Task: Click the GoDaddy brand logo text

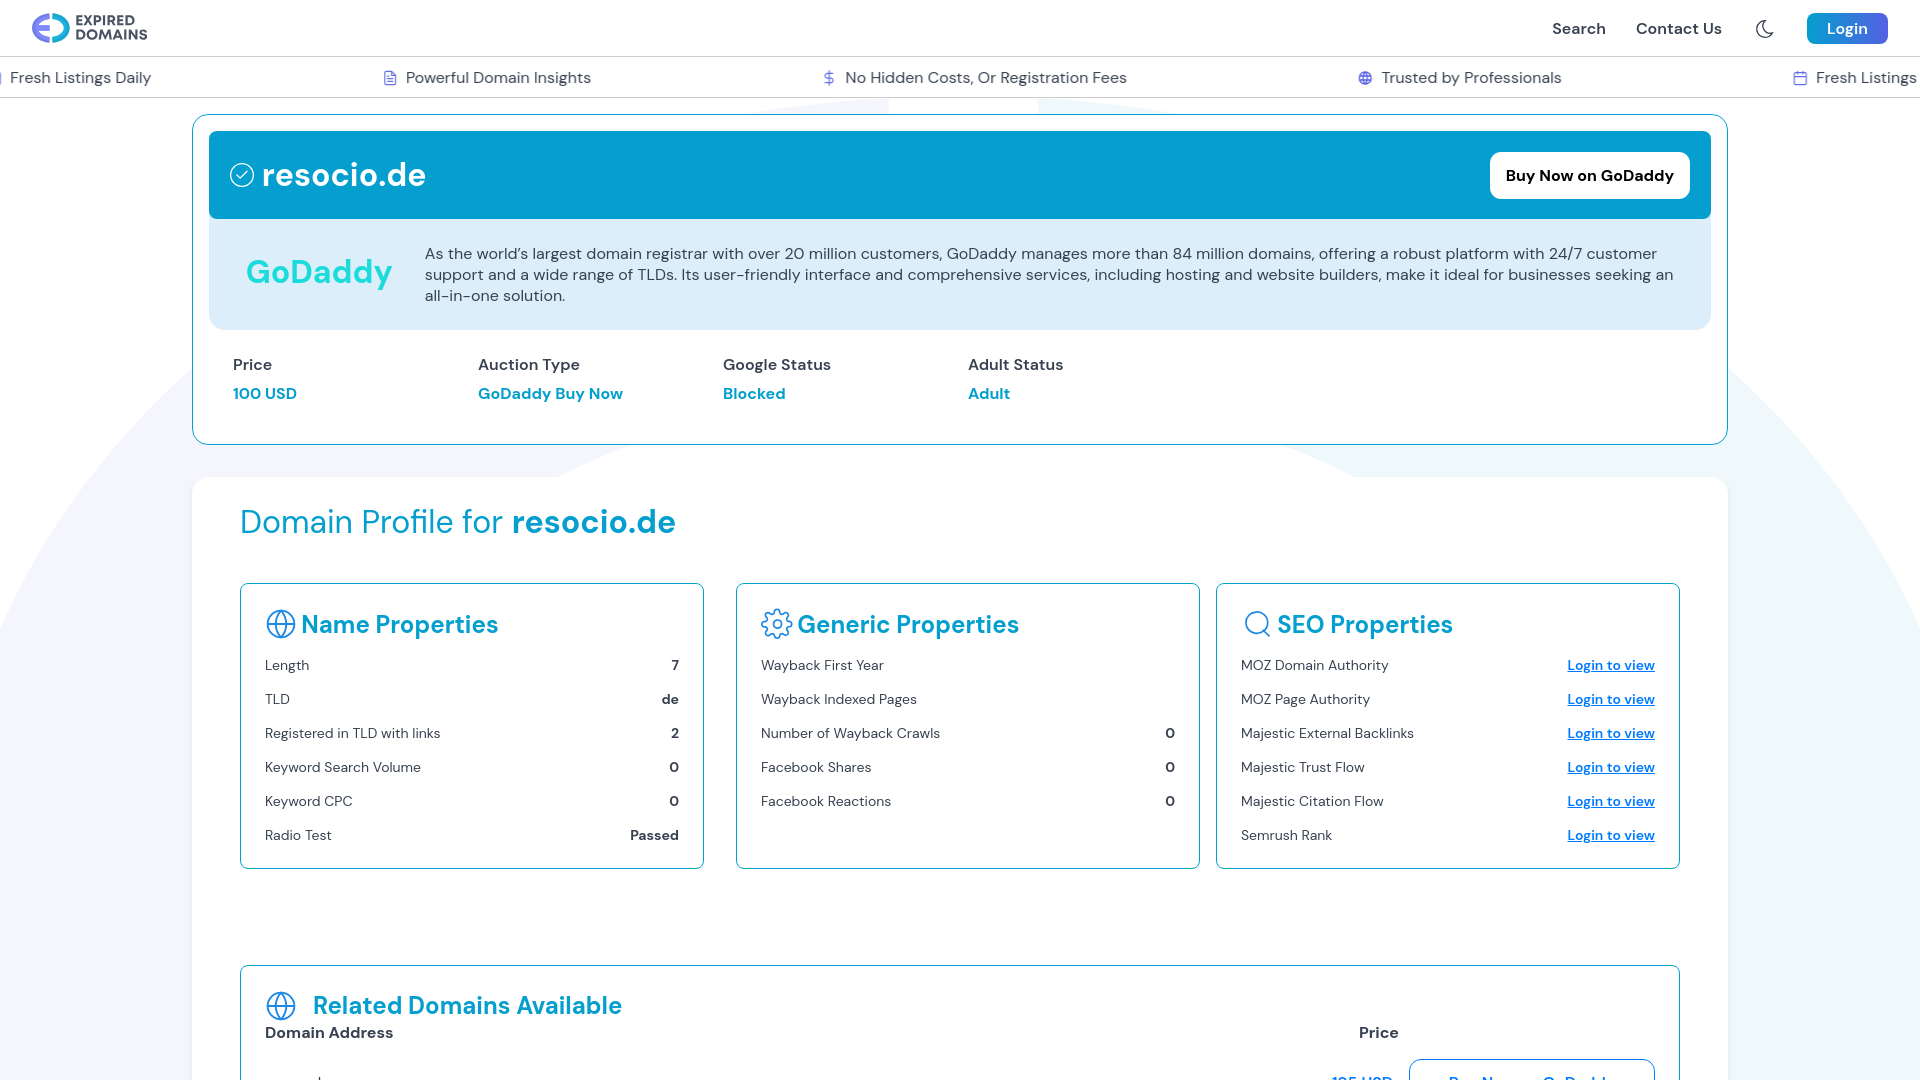Action: (318, 272)
